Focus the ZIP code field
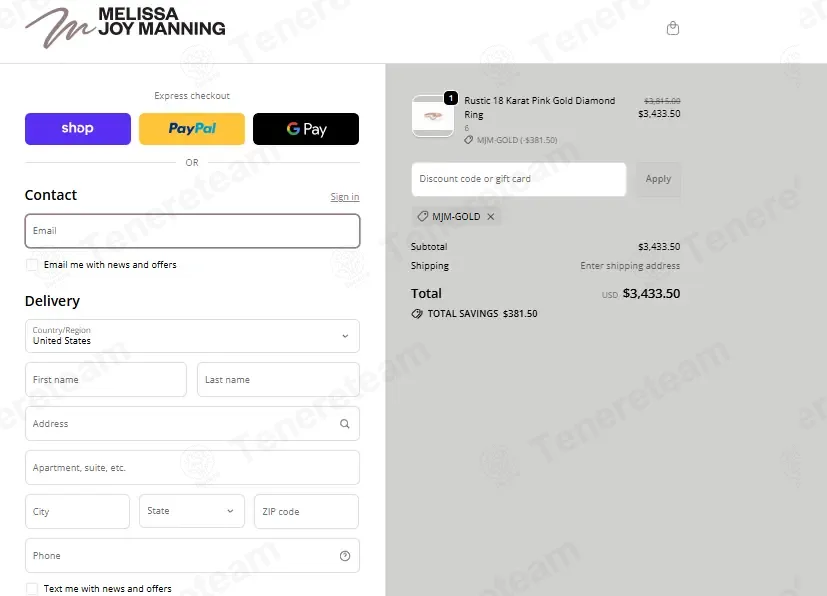Image resolution: width=827 pixels, height=596 pixels. pos(306,512)
